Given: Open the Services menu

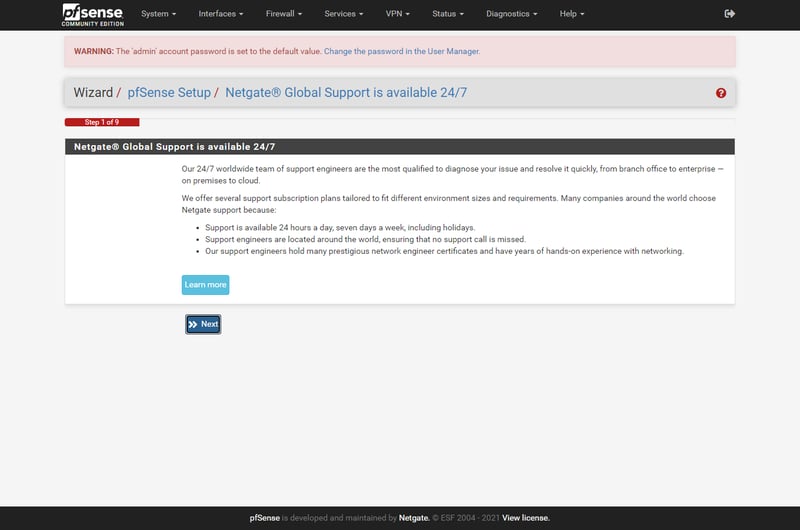Looking at the screenshot, I should [344, 14].
